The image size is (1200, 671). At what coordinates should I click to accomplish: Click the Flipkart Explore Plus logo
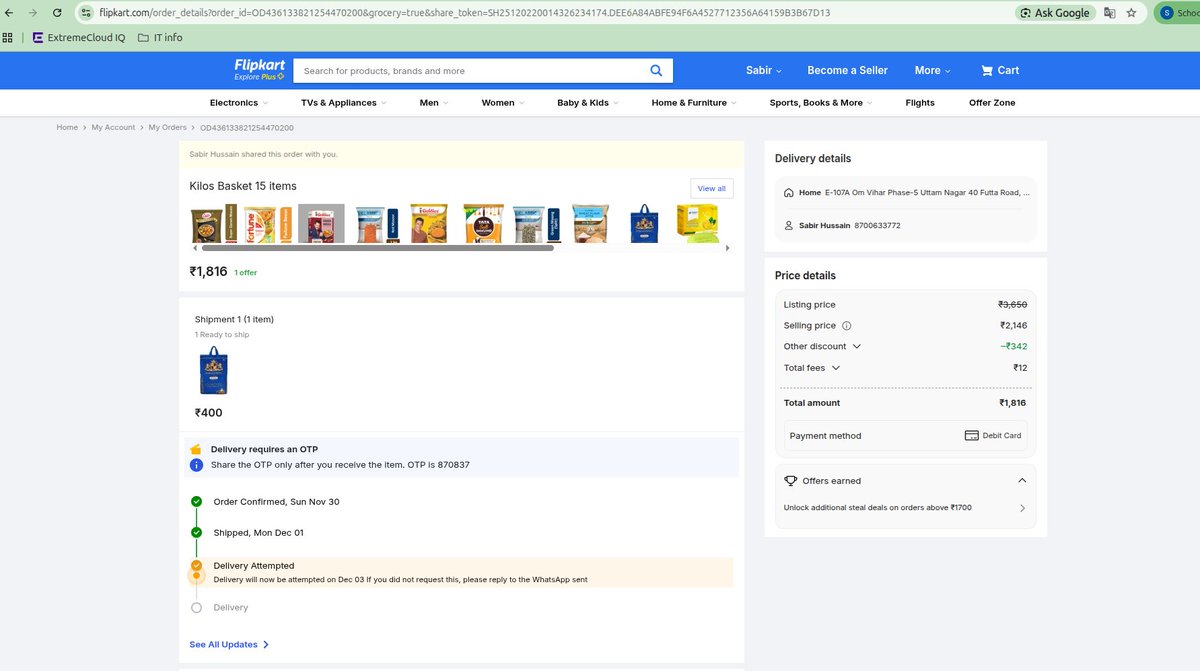point(260,69)
